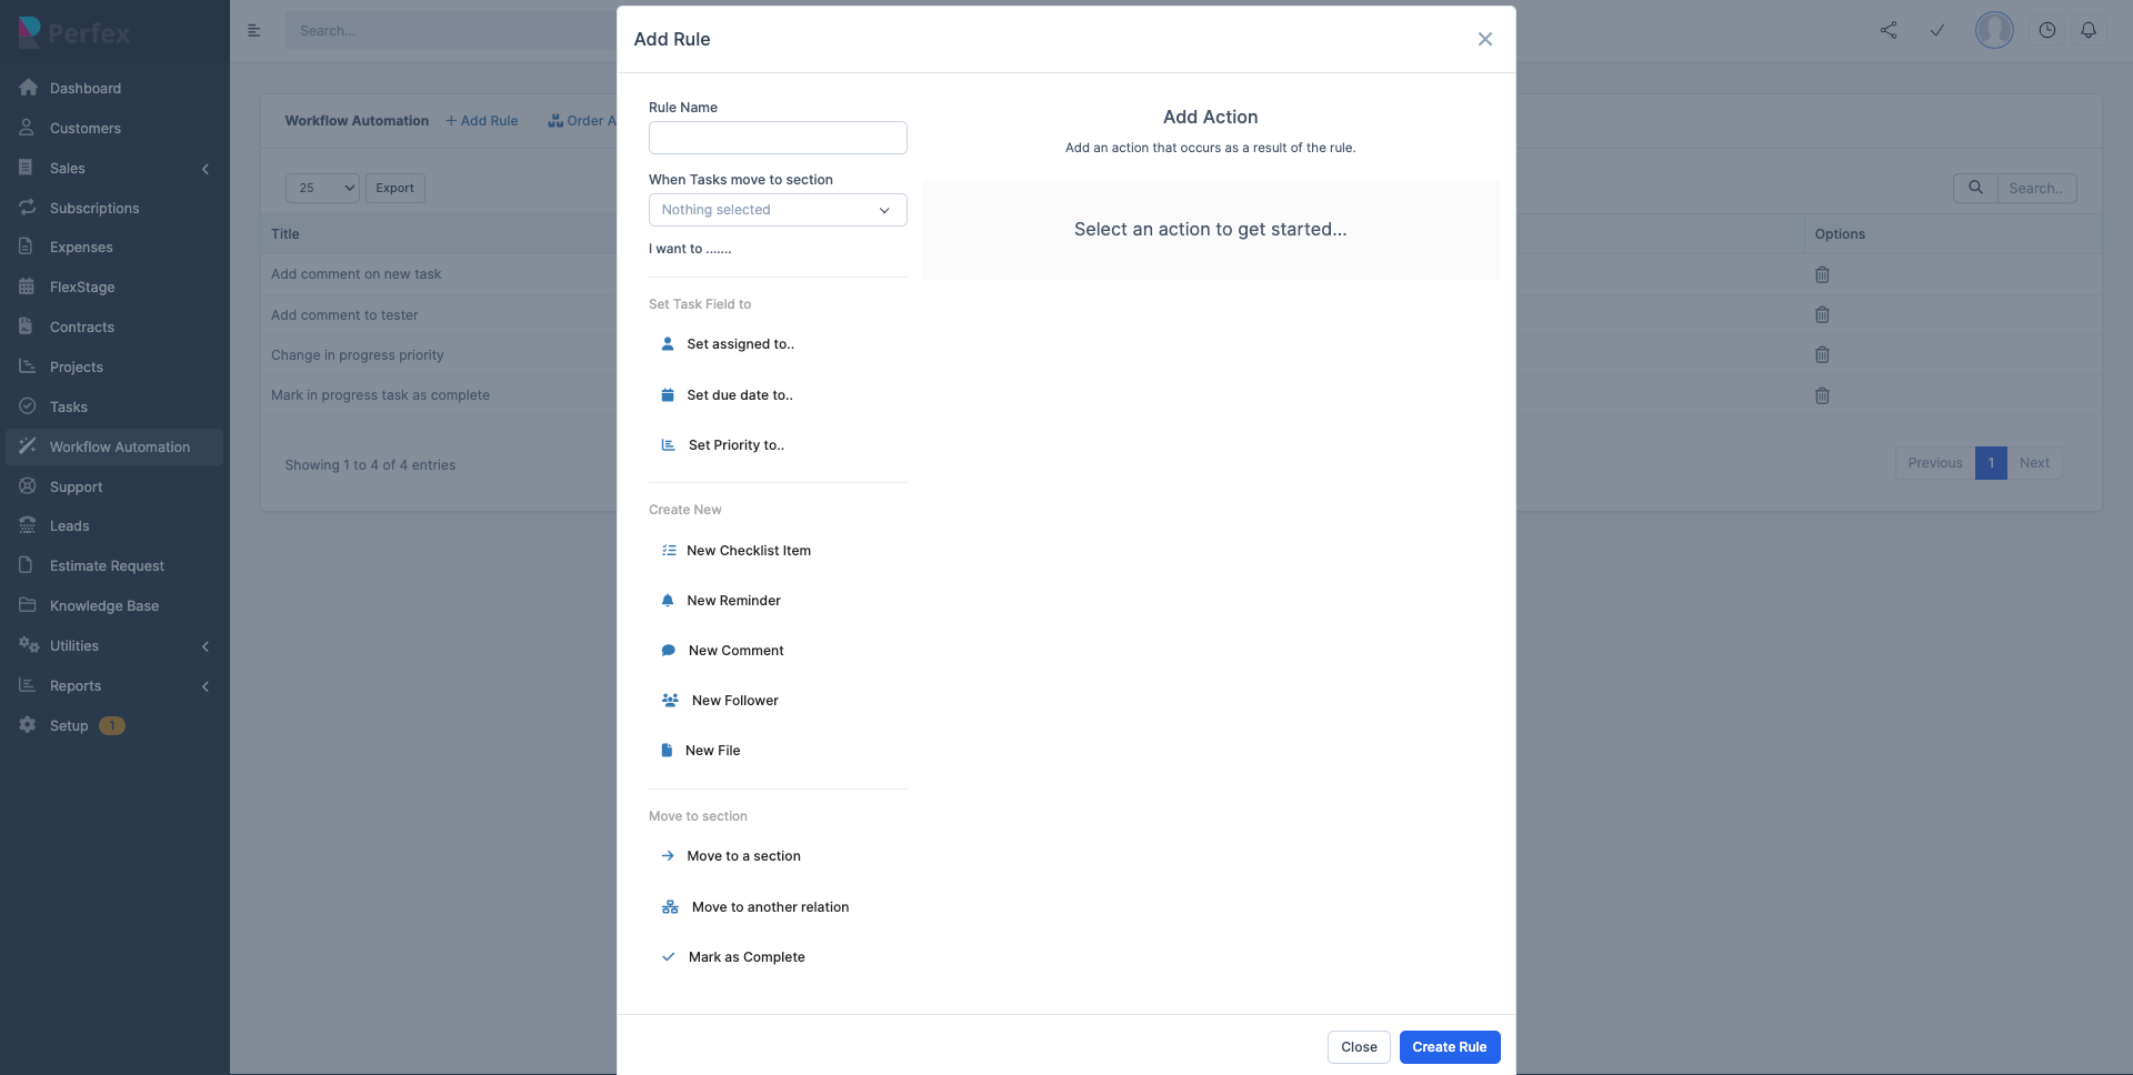2133x1075 pixels.
Task: Toggle the sidebar menu hamburger icon
Action: coord(254,30)
